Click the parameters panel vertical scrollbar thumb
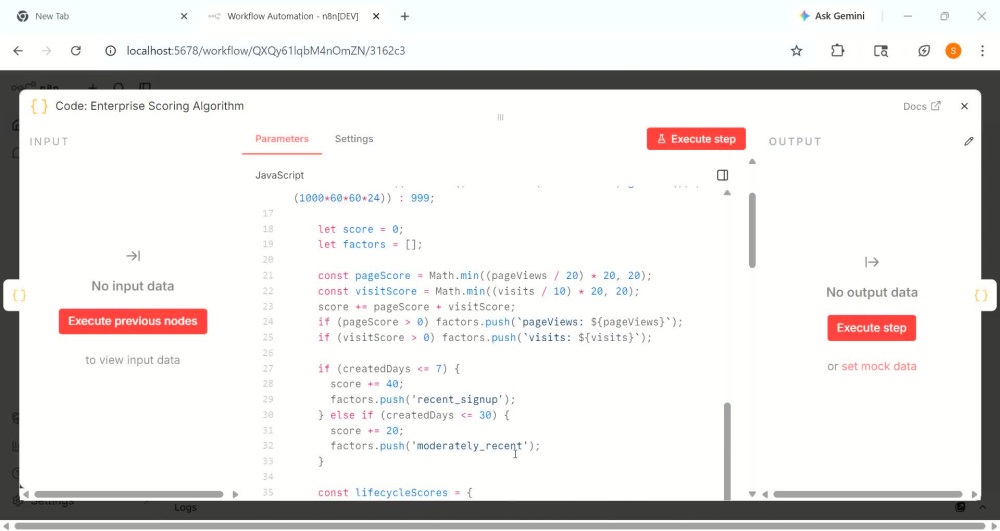 (753, 230)
